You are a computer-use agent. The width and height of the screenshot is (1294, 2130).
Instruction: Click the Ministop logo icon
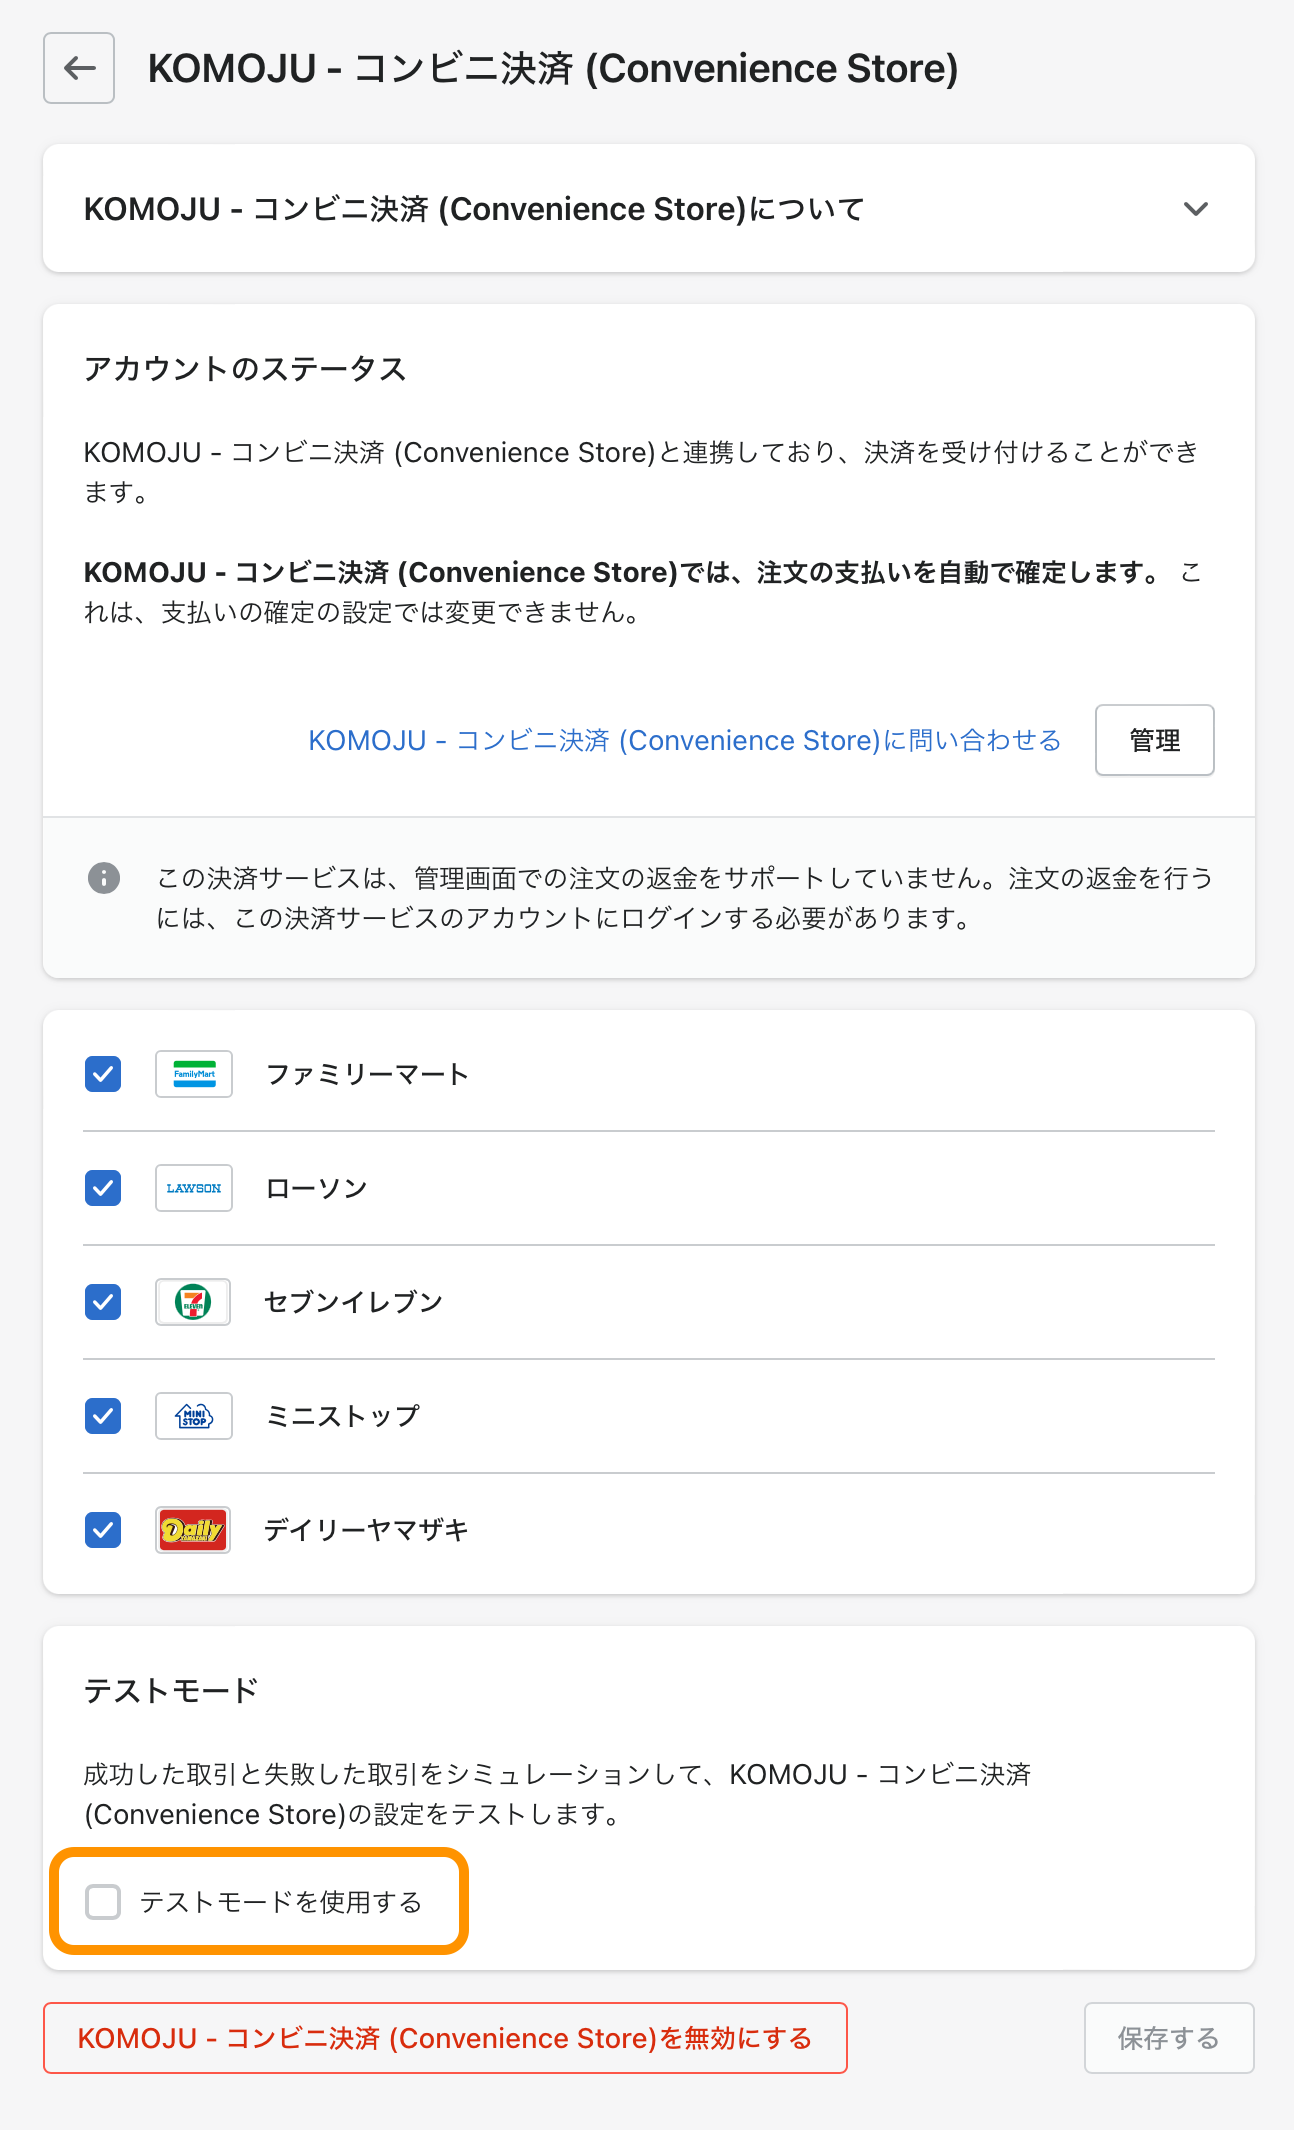pos(194,1416)
